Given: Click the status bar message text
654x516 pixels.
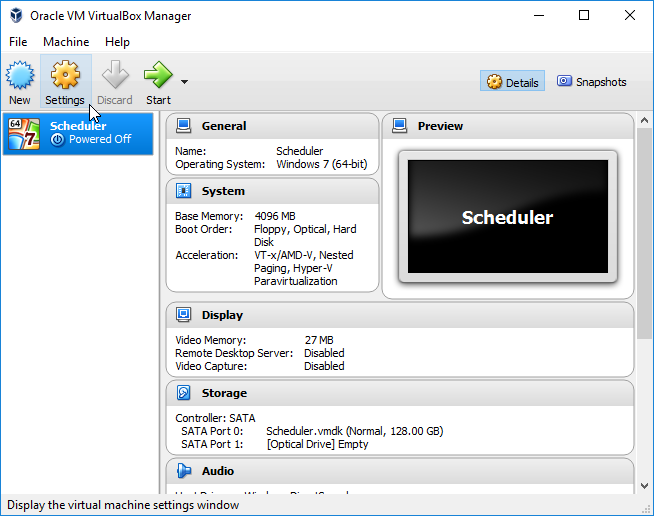Looking at the screenshot, I should click(x=123, y=505).
